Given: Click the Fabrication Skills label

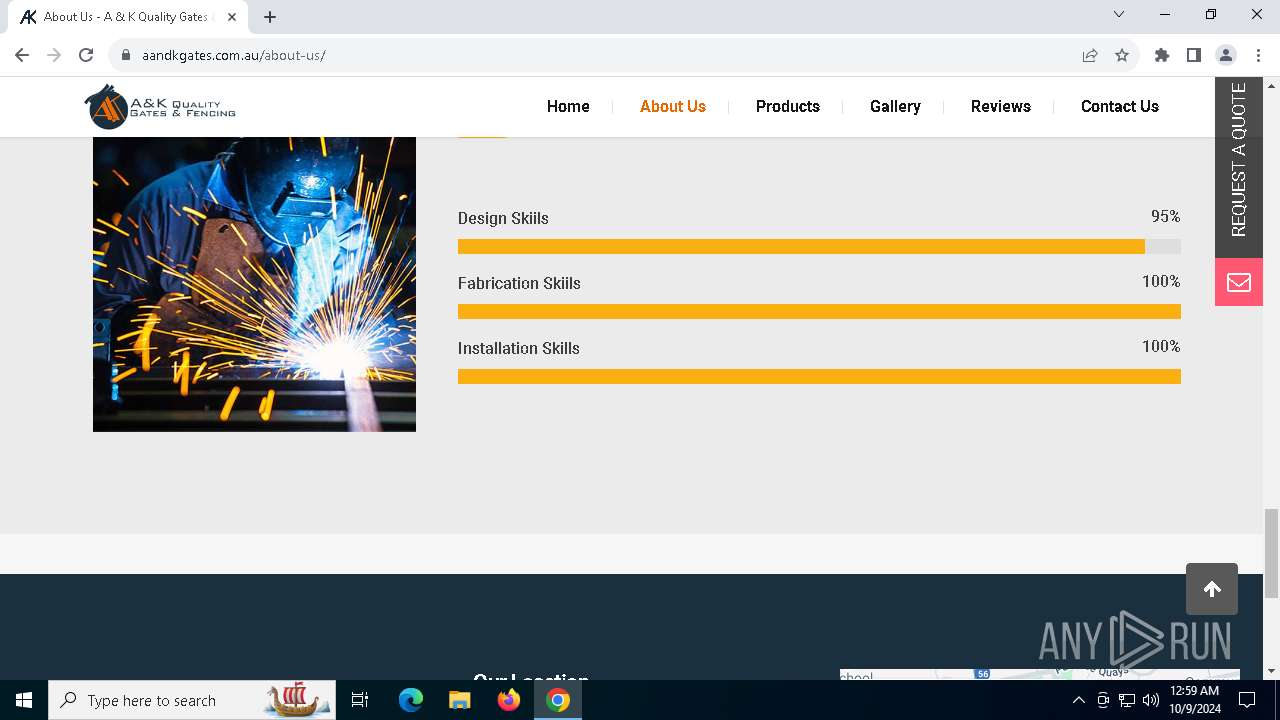Looking at the screenshot, I should (x=519, y=283).
